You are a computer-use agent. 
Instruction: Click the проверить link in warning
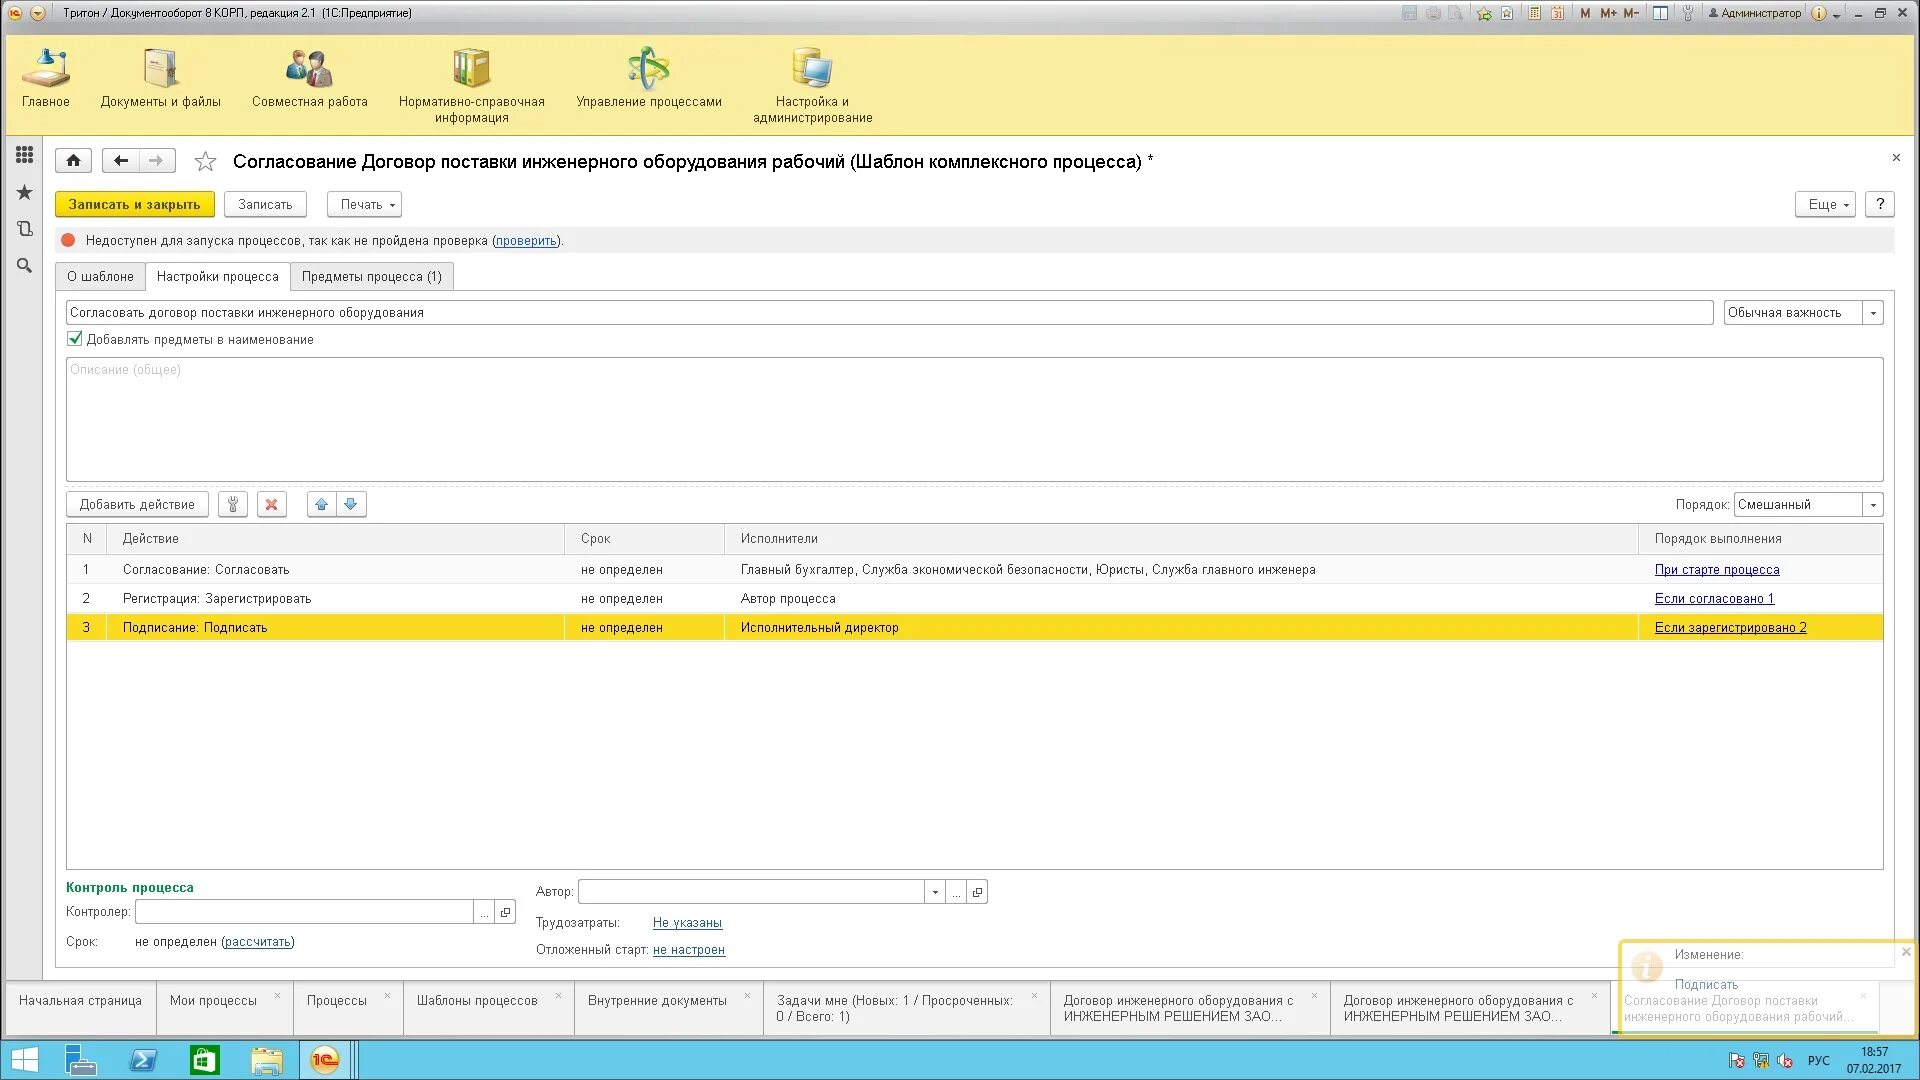pos(526,241)
